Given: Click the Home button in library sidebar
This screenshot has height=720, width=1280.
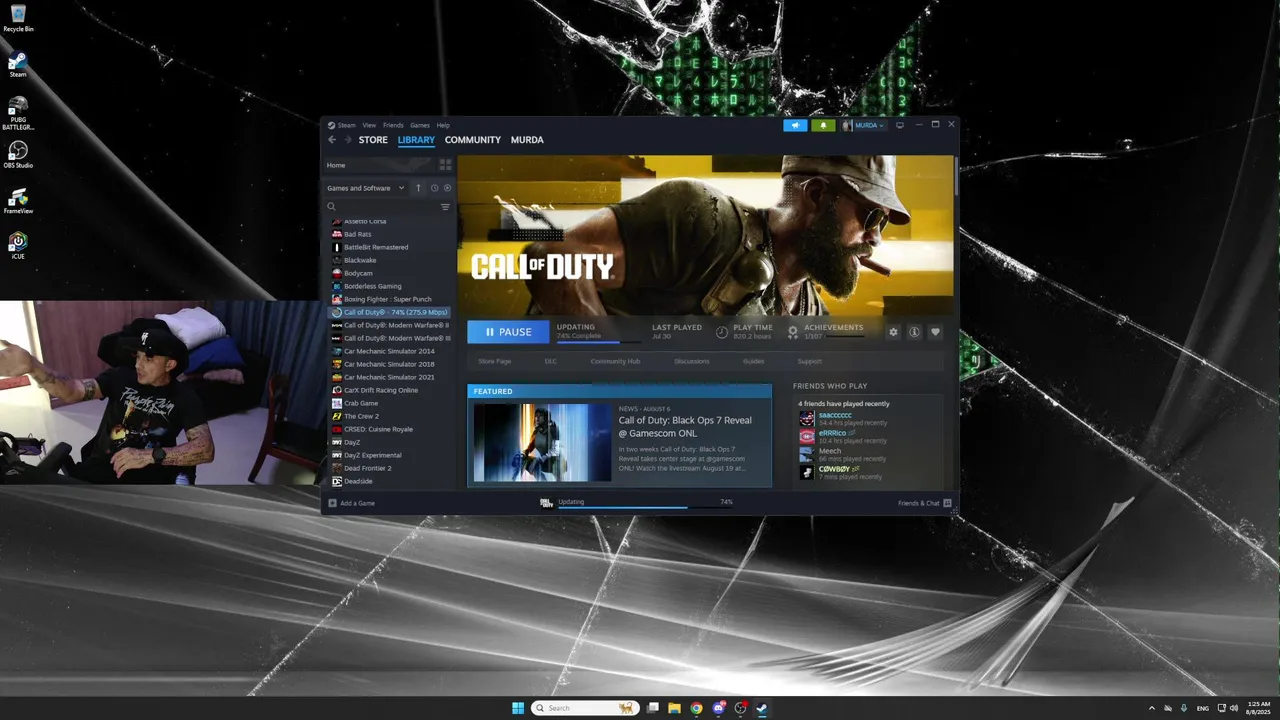Looking at the screenshot, I should 379,165.
